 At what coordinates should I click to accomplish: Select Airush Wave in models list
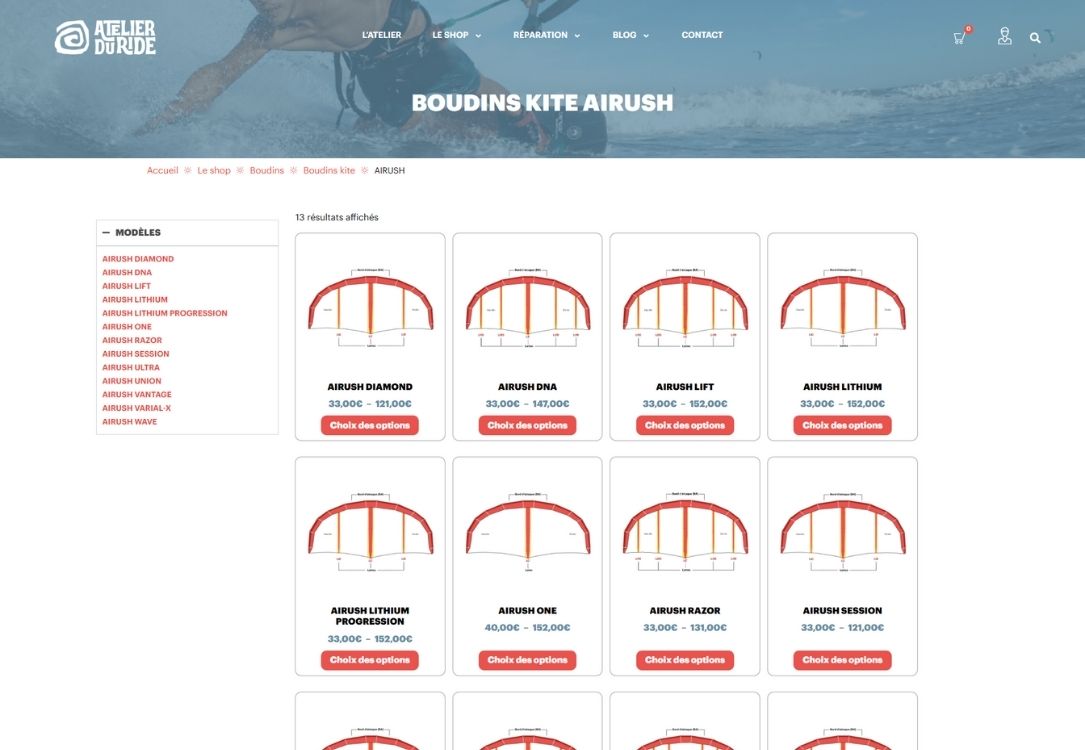(x=129, y=422)
